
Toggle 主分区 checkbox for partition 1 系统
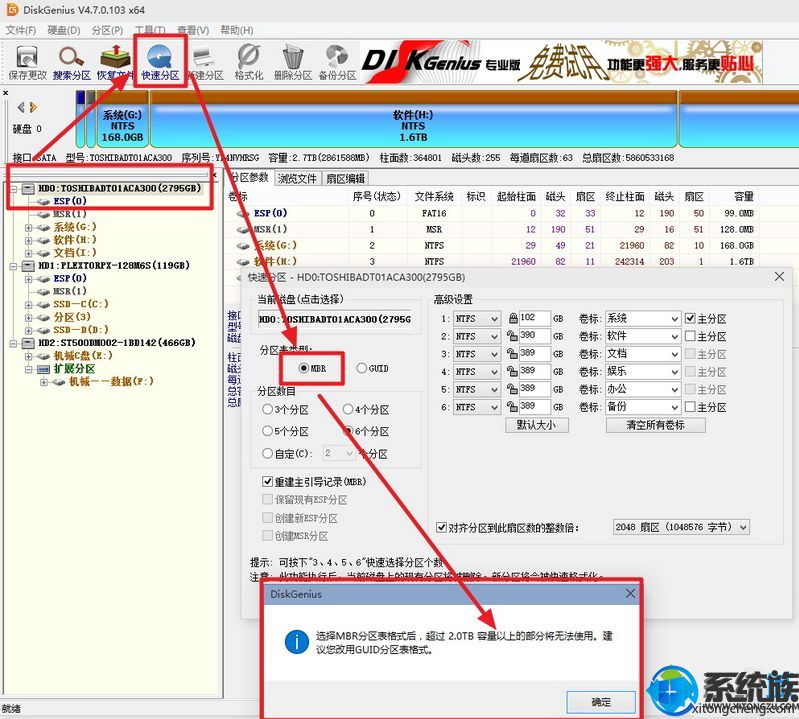click(x=690, y=318)
